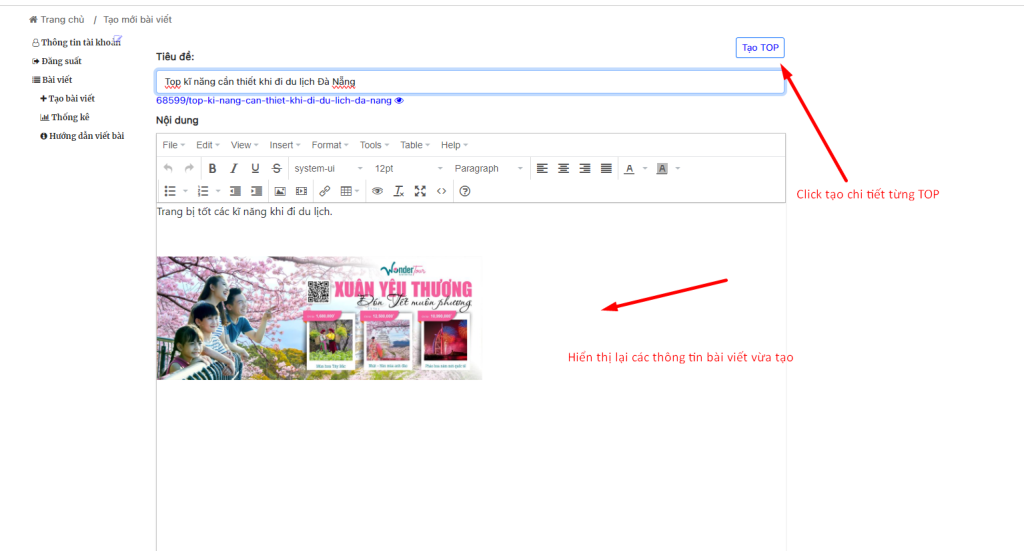Apply the text color swatch

click(629, 169)
